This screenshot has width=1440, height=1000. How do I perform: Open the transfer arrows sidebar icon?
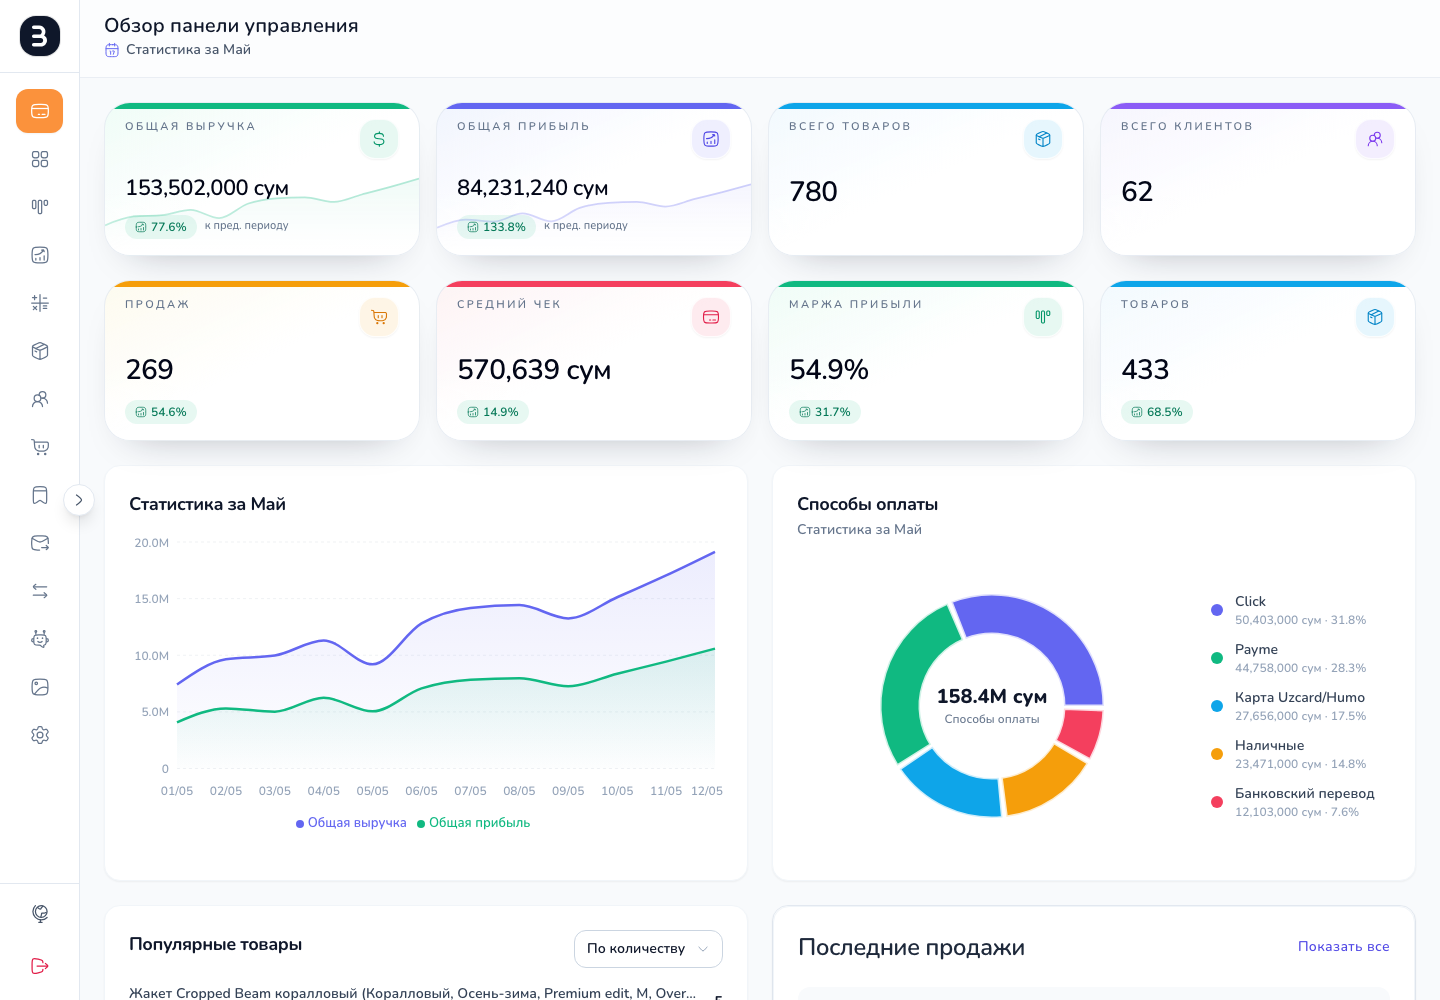pyautogui.click(x=40, y=591)
